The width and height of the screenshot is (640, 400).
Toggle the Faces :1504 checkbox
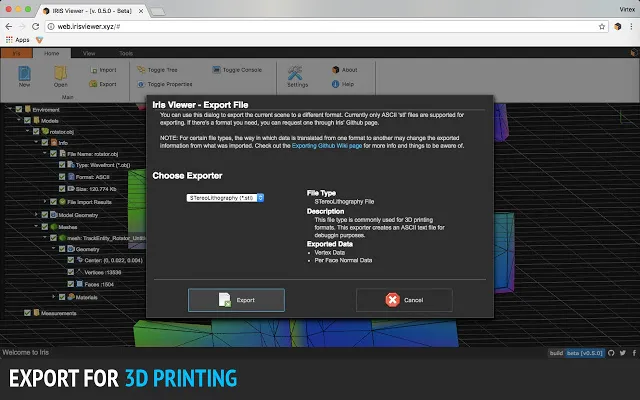(x=71, y=284)
